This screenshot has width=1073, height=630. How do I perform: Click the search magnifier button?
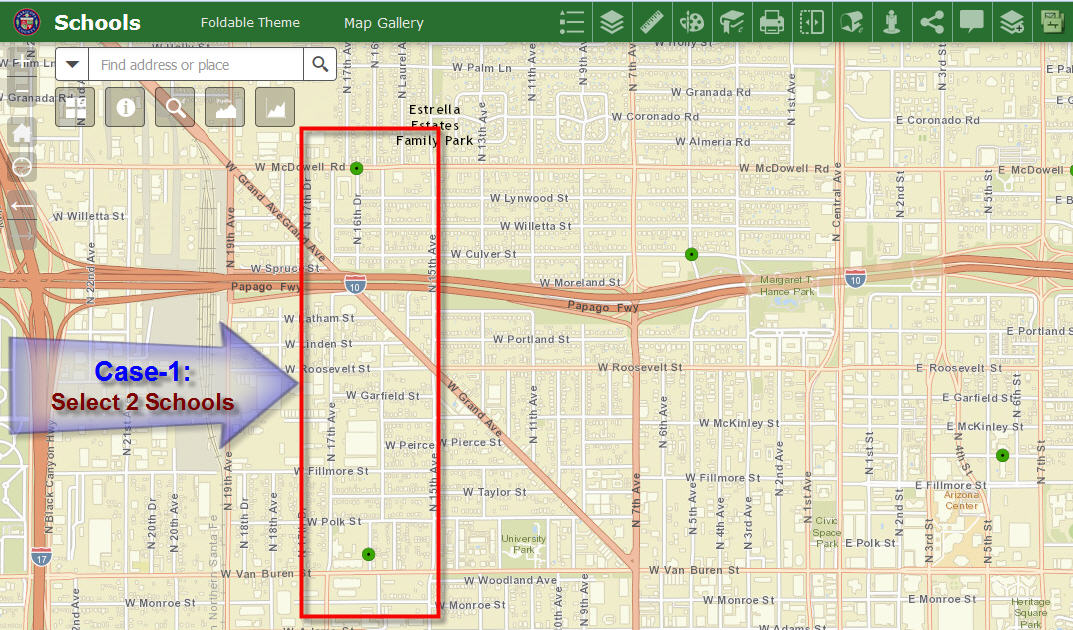pyautogui.click(x=320, y=64)
